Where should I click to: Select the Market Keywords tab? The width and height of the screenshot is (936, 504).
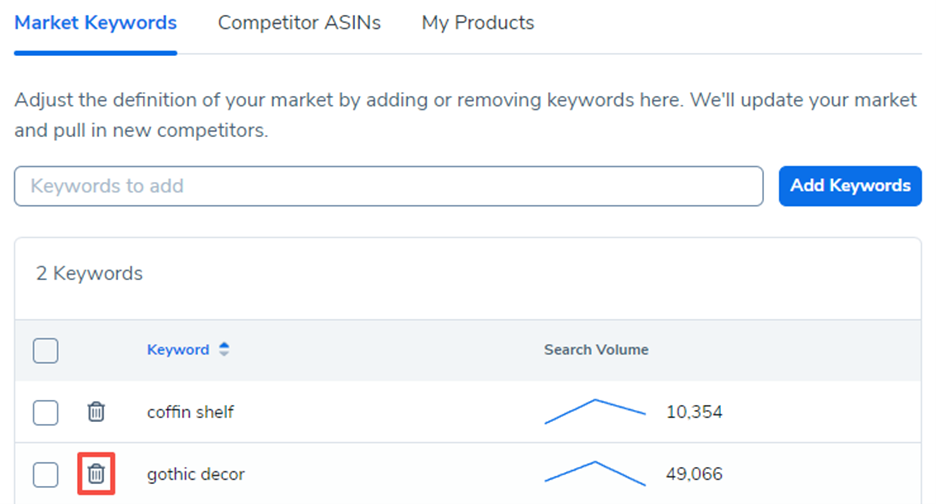(x=96, y=22)
